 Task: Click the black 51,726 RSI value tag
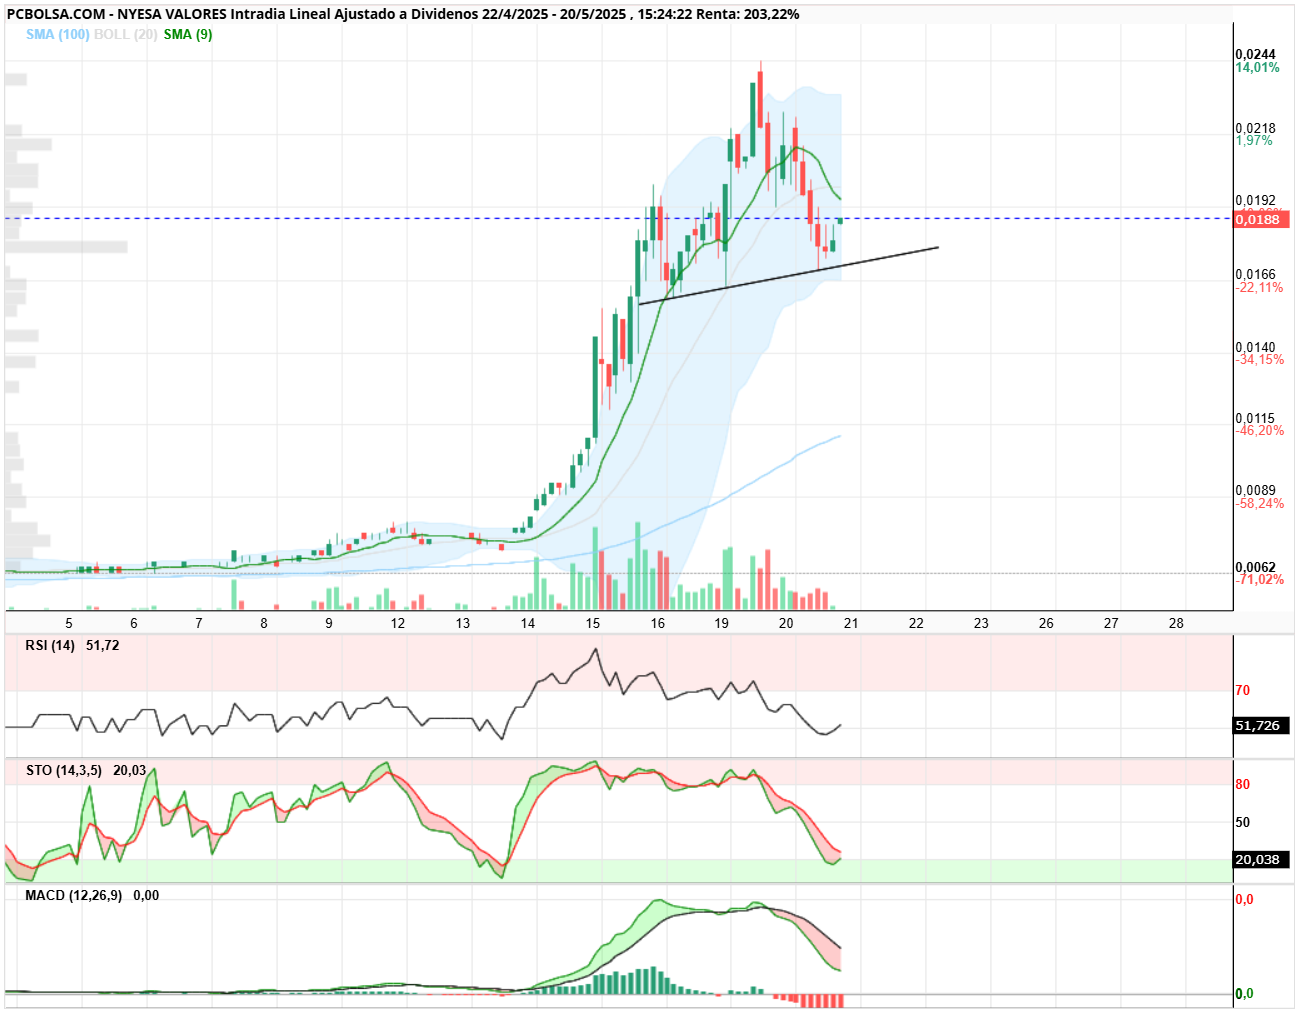1261,726
